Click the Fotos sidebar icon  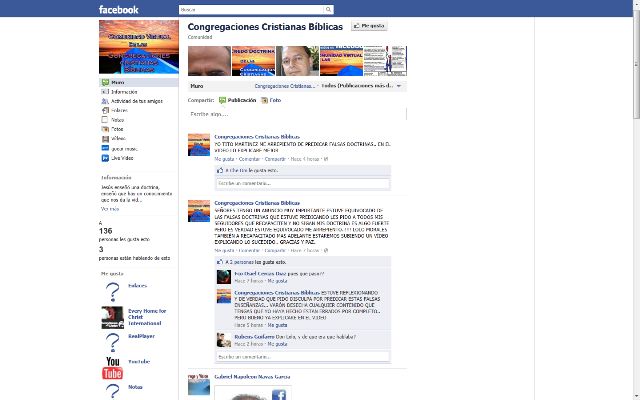click(x=105, y=129)
